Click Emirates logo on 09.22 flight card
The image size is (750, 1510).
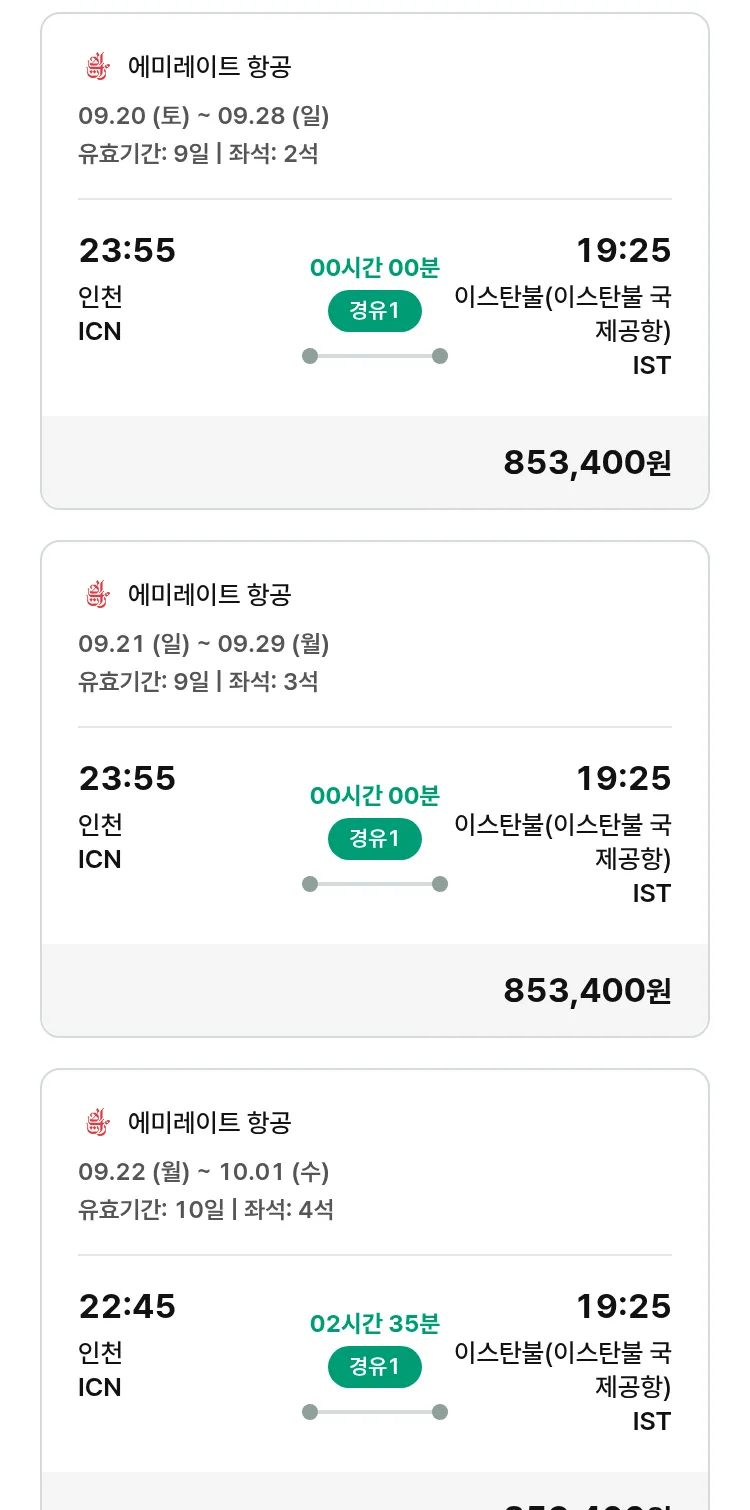coord(97,1123)
